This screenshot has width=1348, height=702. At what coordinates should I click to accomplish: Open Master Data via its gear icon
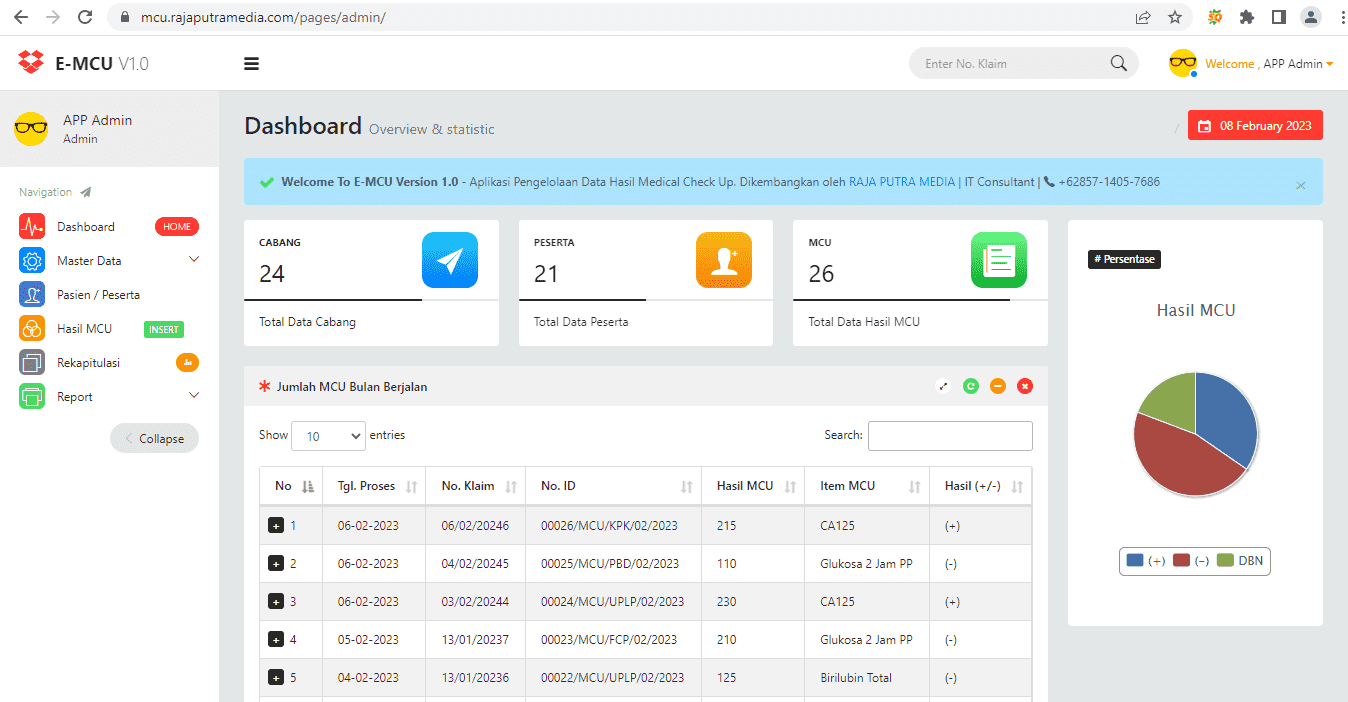(31, 260)
